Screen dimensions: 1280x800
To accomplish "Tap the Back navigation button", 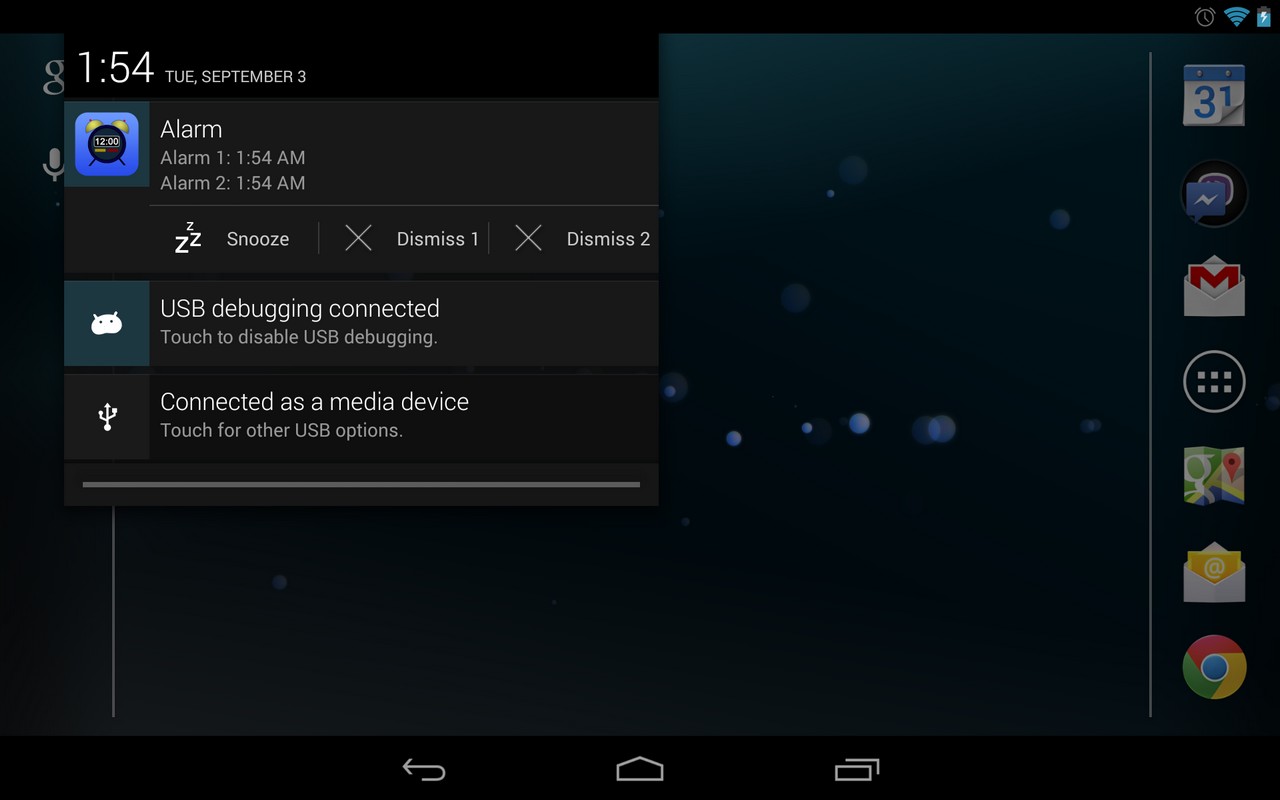I will (x=424, y=769).
